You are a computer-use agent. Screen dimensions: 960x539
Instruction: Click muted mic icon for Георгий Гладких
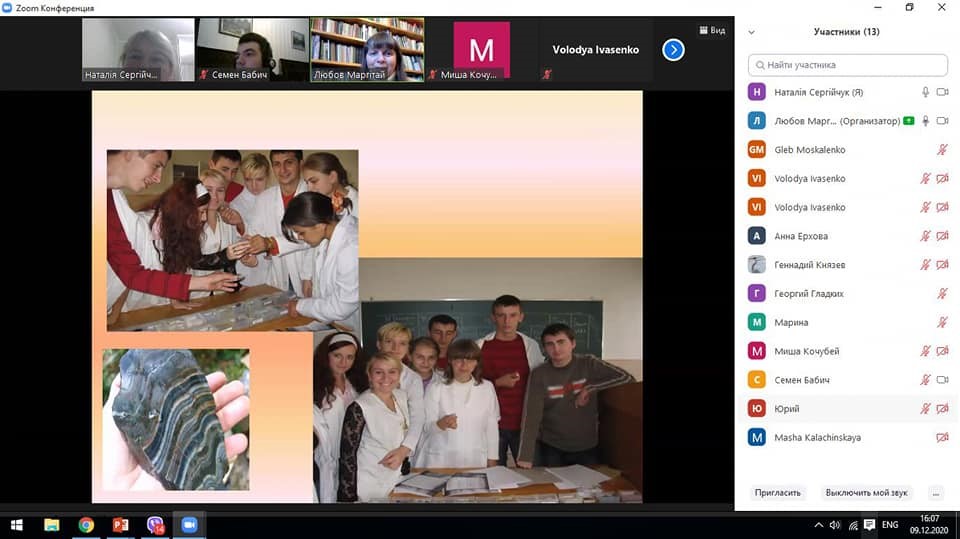[x=942, y=294]
